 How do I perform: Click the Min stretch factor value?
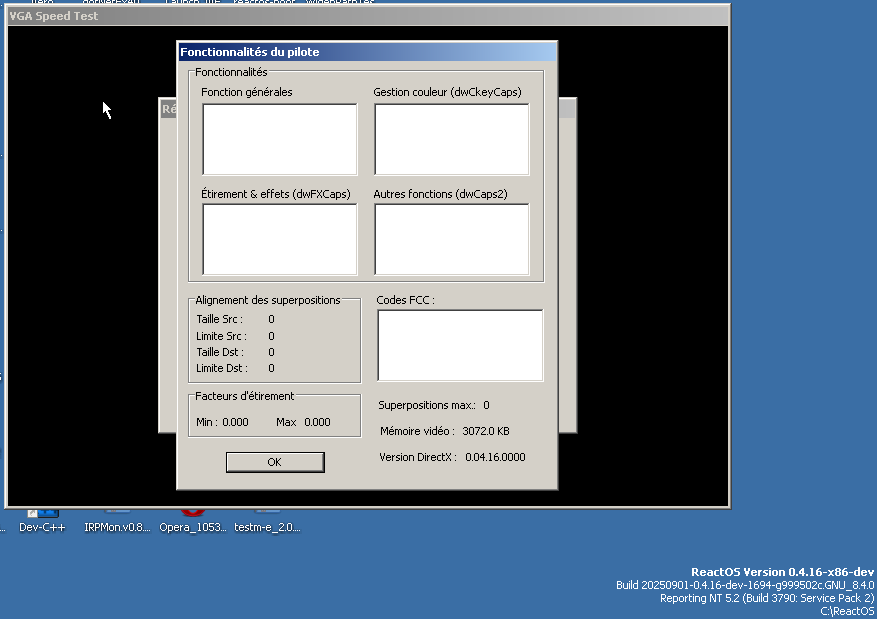(235, 422)
